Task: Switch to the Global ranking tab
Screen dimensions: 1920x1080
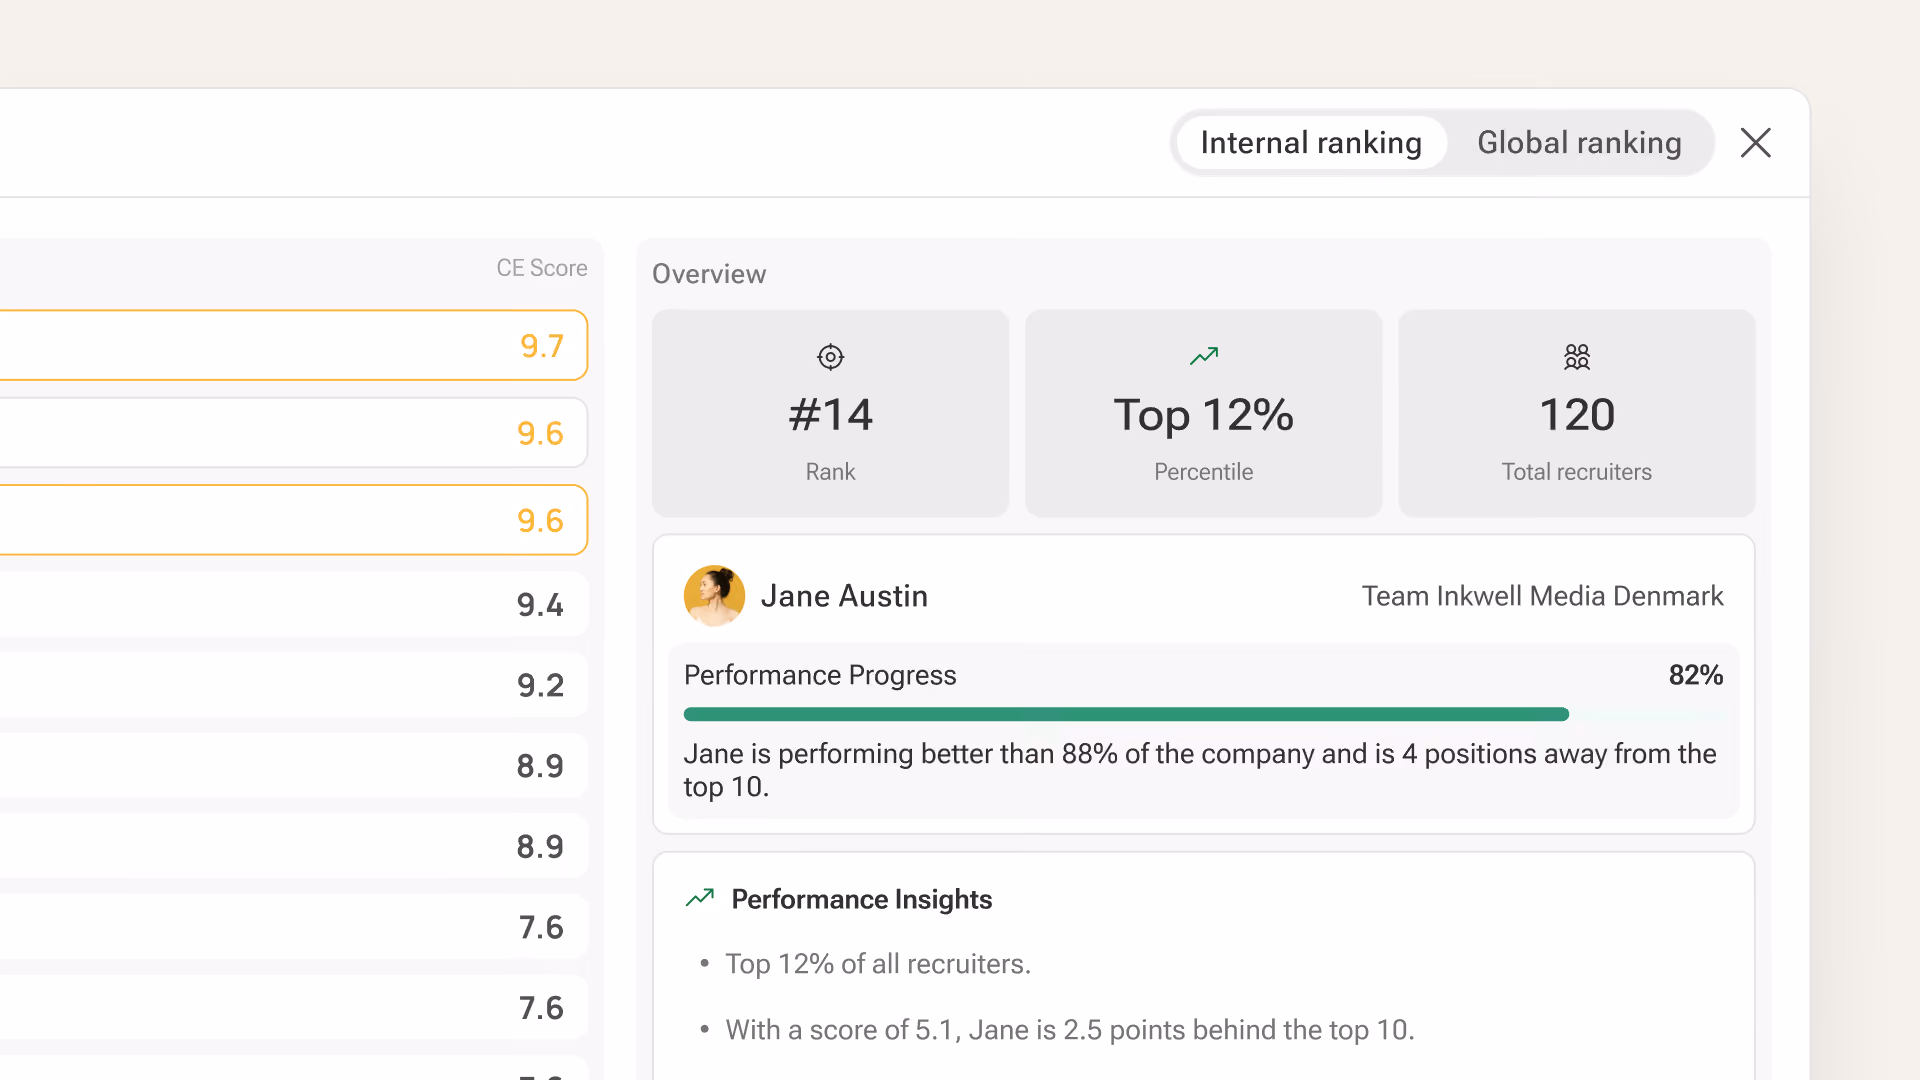Action: tap(1579, 143)
